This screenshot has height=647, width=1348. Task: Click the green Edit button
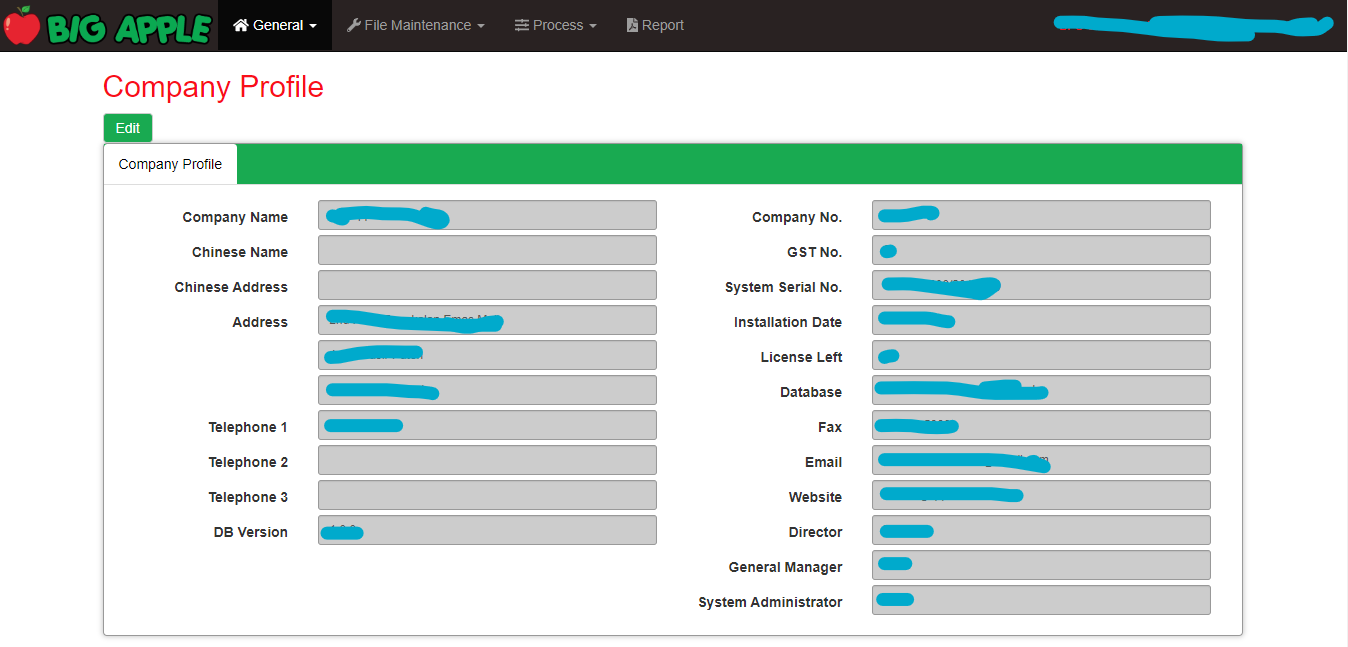128,128
